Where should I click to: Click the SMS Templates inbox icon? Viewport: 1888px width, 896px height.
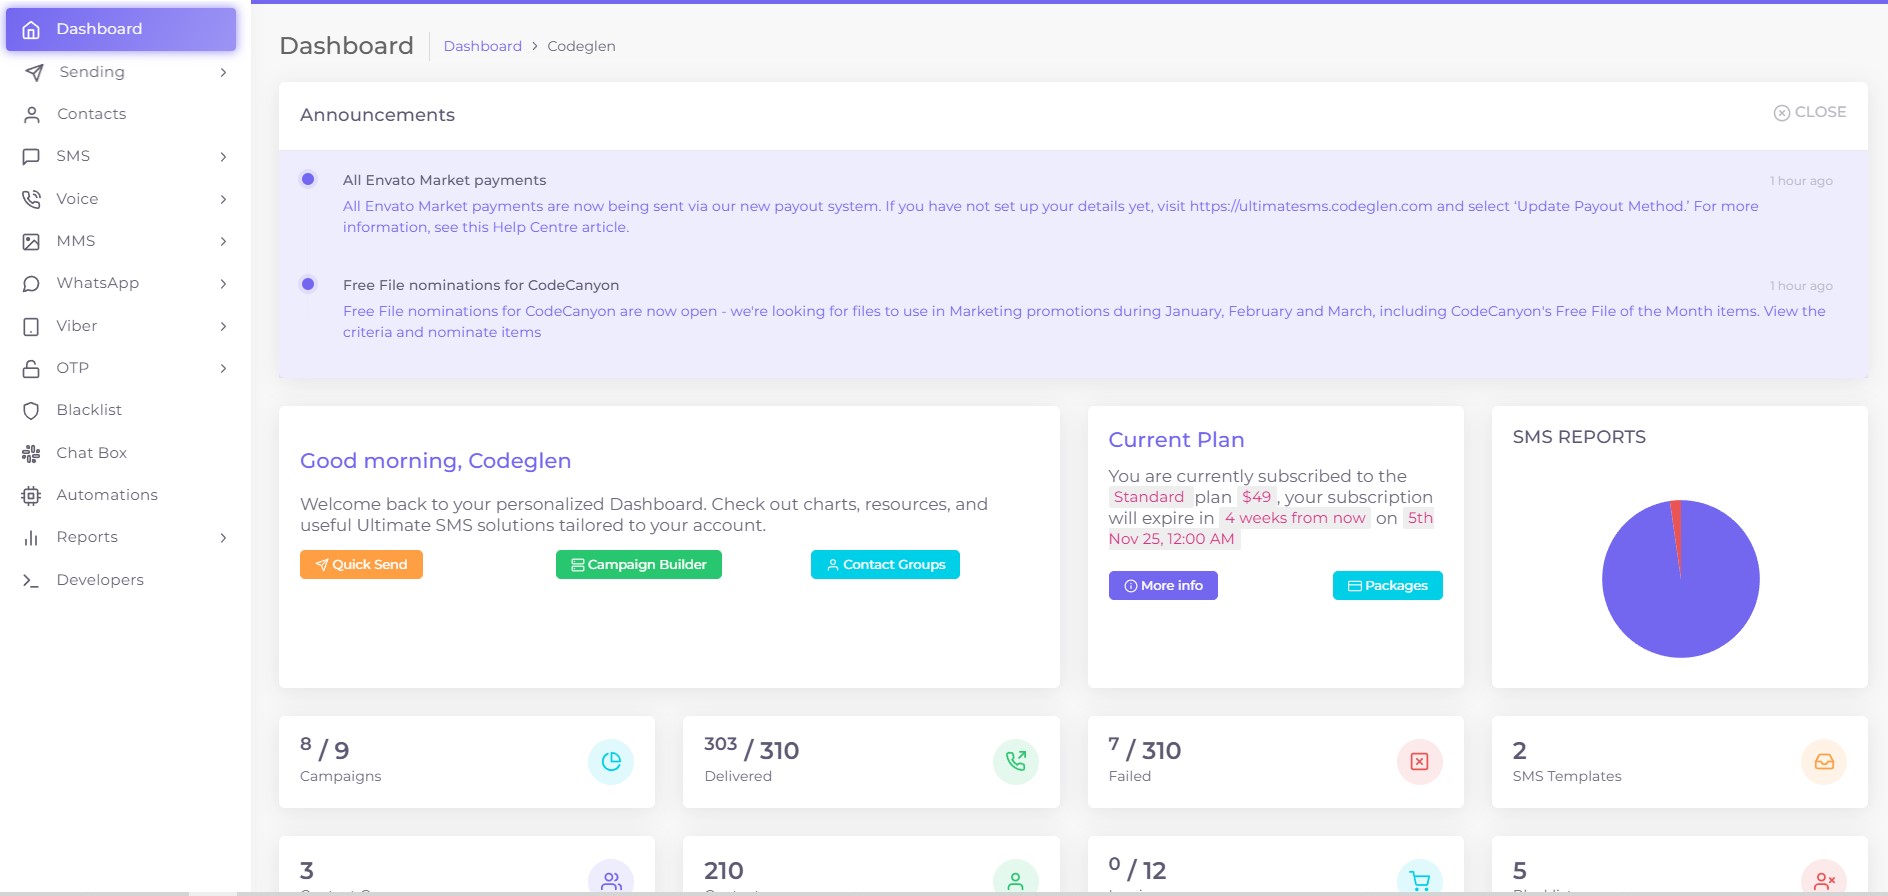1823,762
